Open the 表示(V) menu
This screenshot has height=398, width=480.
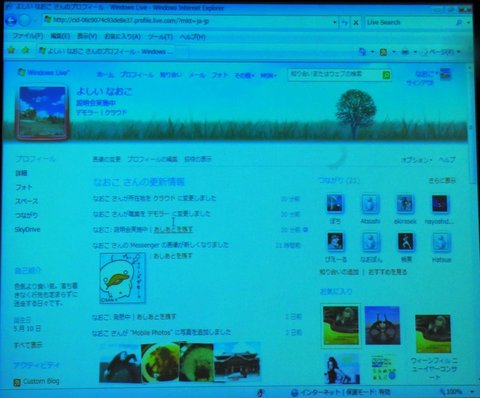[x=87, y=36]
